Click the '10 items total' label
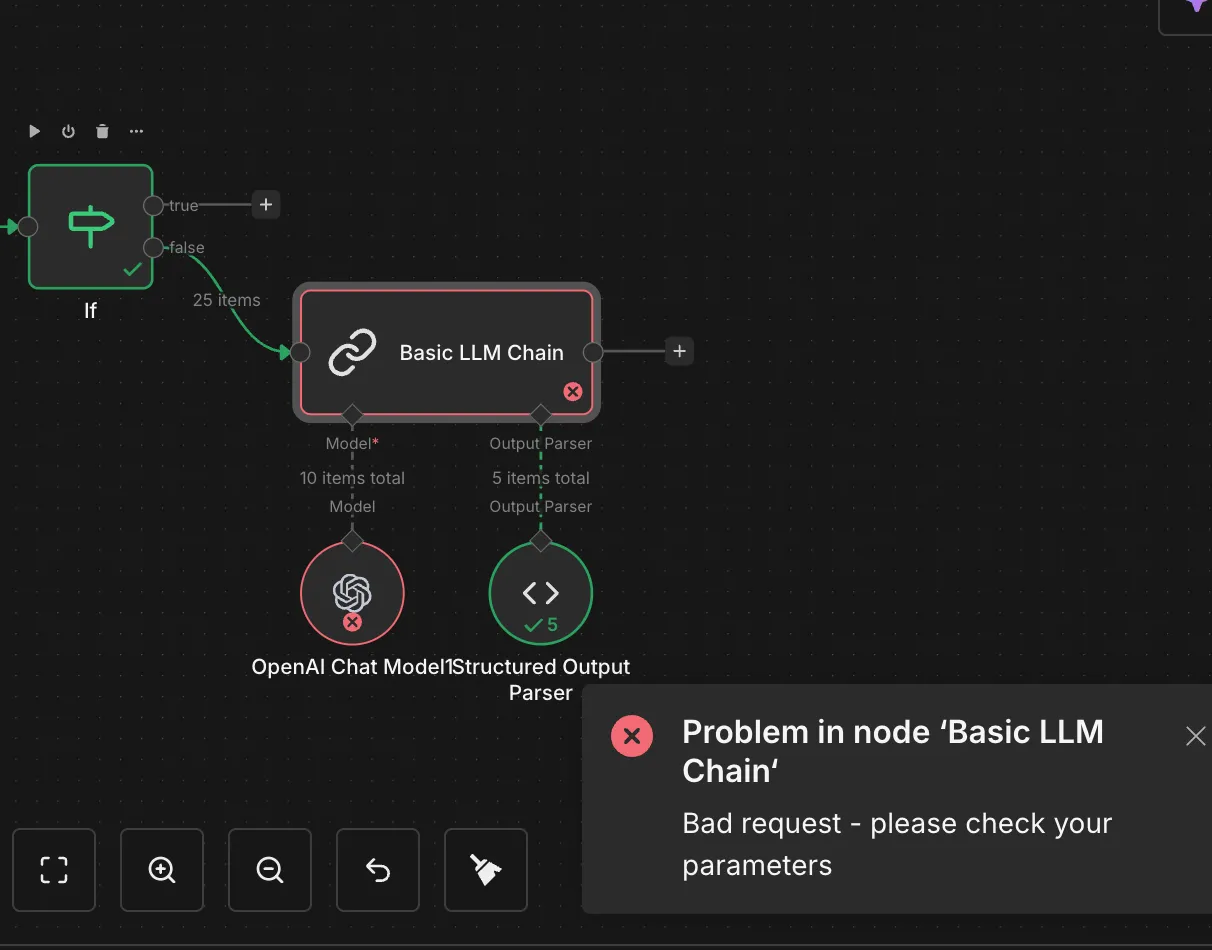This screenshot has width=1212, height=950. pos(352,478)
